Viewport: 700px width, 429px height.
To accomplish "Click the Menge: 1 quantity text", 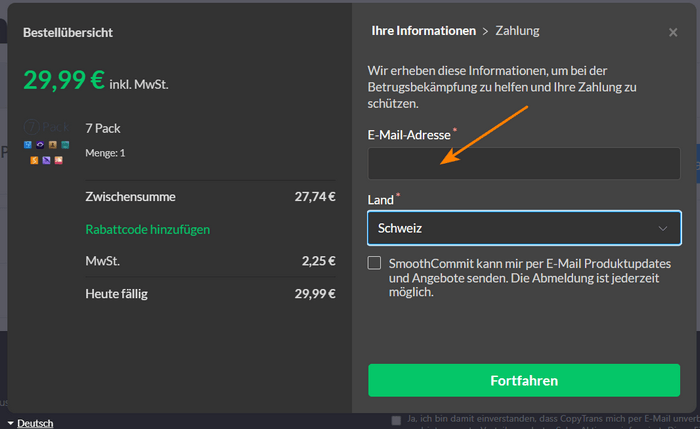I will point(105,153).
